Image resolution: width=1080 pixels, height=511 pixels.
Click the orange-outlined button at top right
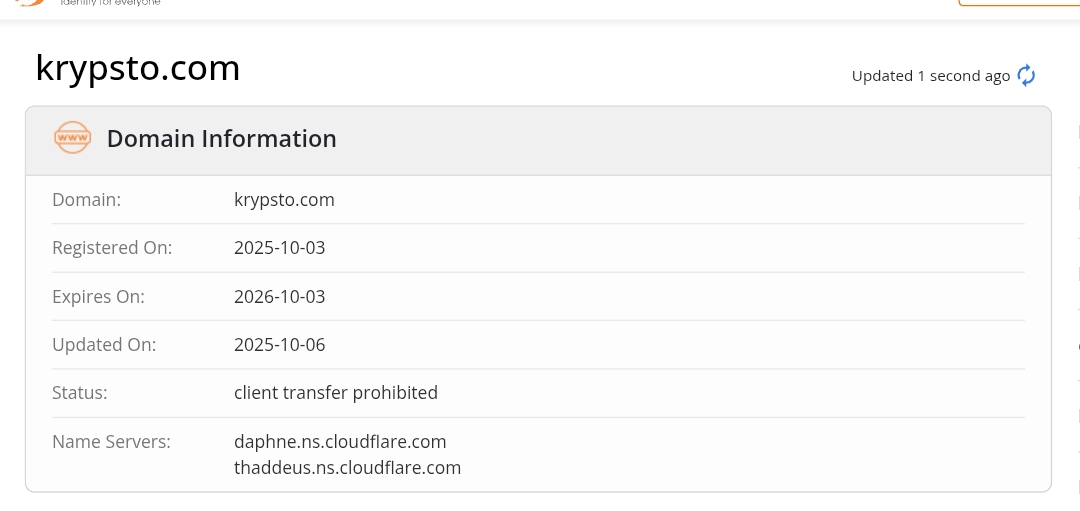pos(1018,3)
